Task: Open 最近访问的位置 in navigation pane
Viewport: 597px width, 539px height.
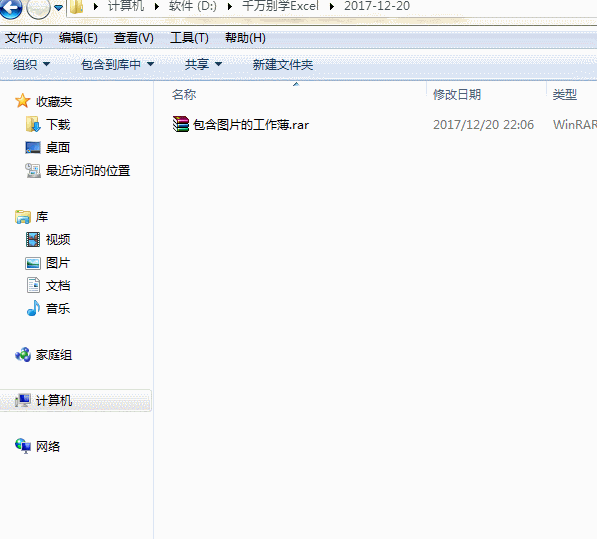Action: pos(88,171)
